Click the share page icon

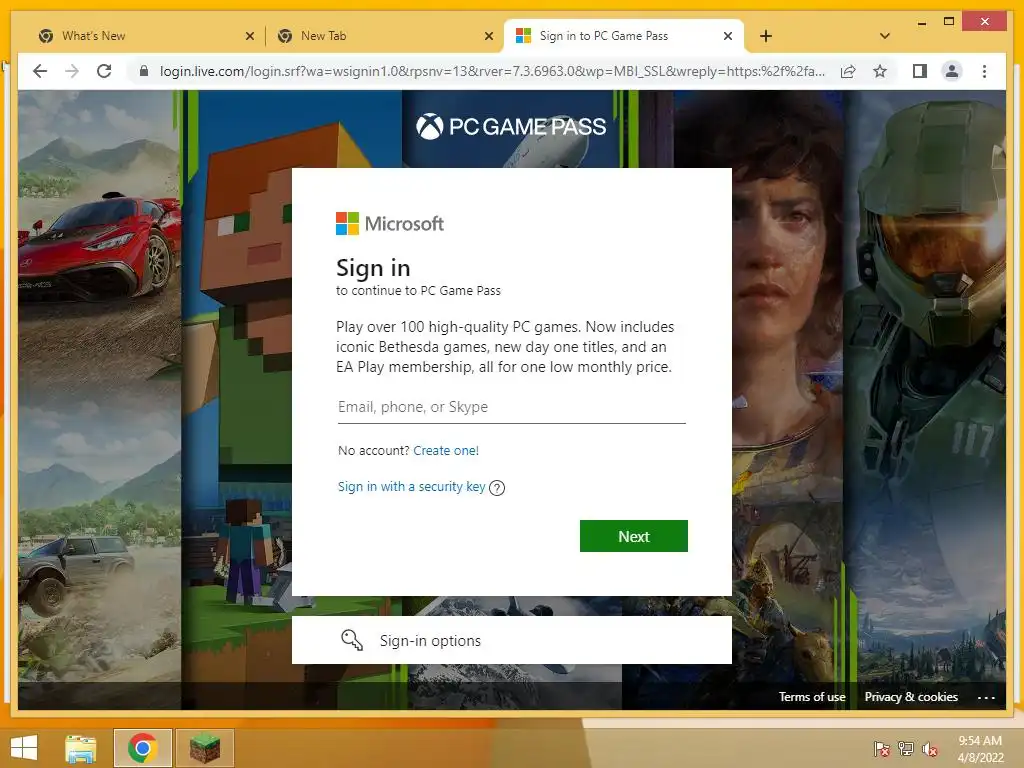click(848, 71)
